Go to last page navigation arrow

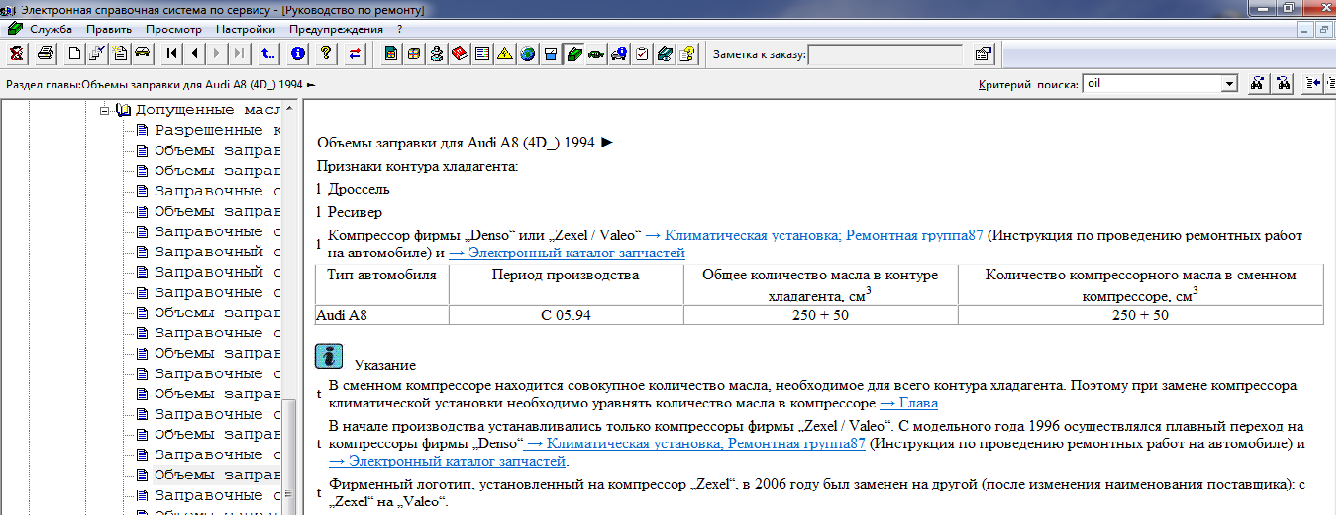(240, 54)
